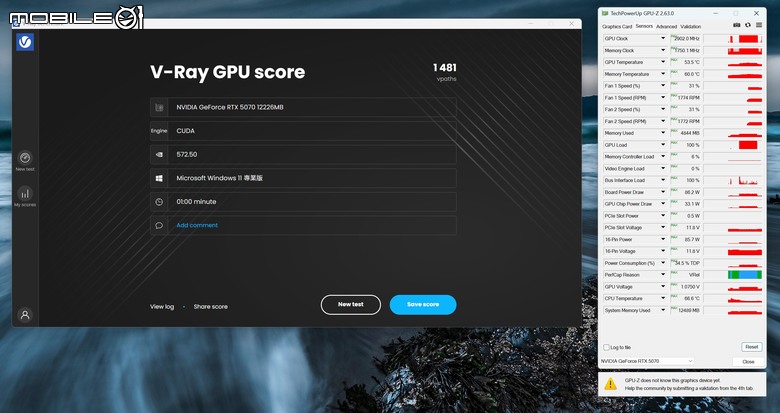The height and width of the screenshot is (413, 780).
Task: Click the comment bubble icon
Action: point(159,225)
